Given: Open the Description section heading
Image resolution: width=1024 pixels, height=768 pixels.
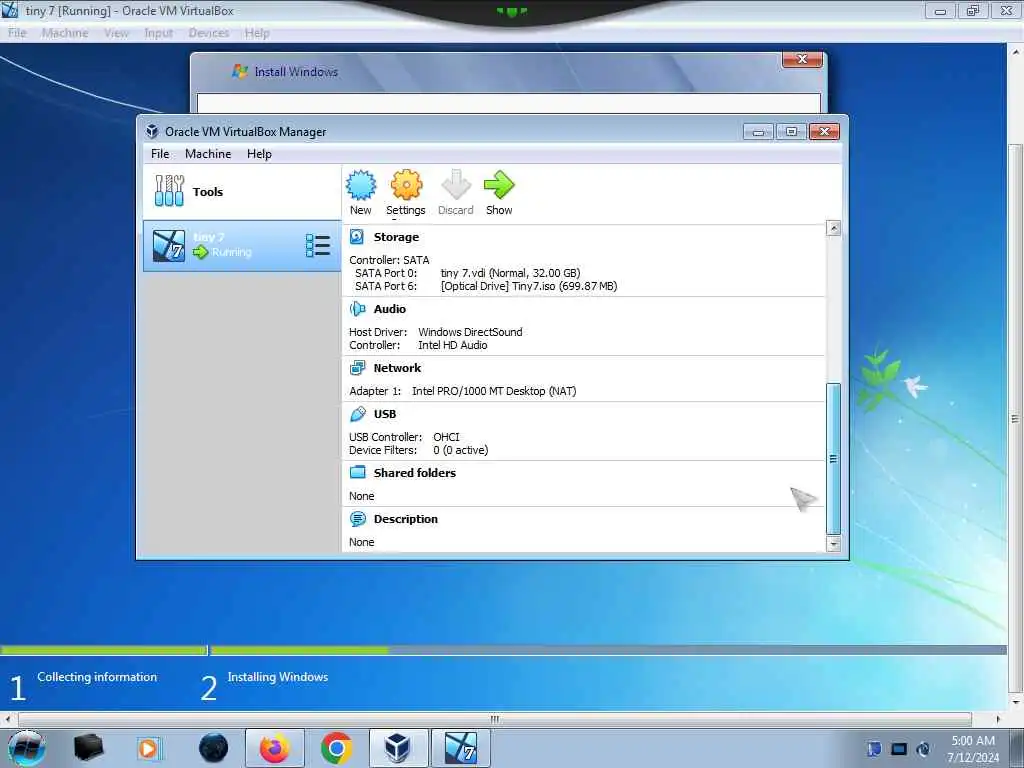Looking at the screenshot, I should click(406, 519).
